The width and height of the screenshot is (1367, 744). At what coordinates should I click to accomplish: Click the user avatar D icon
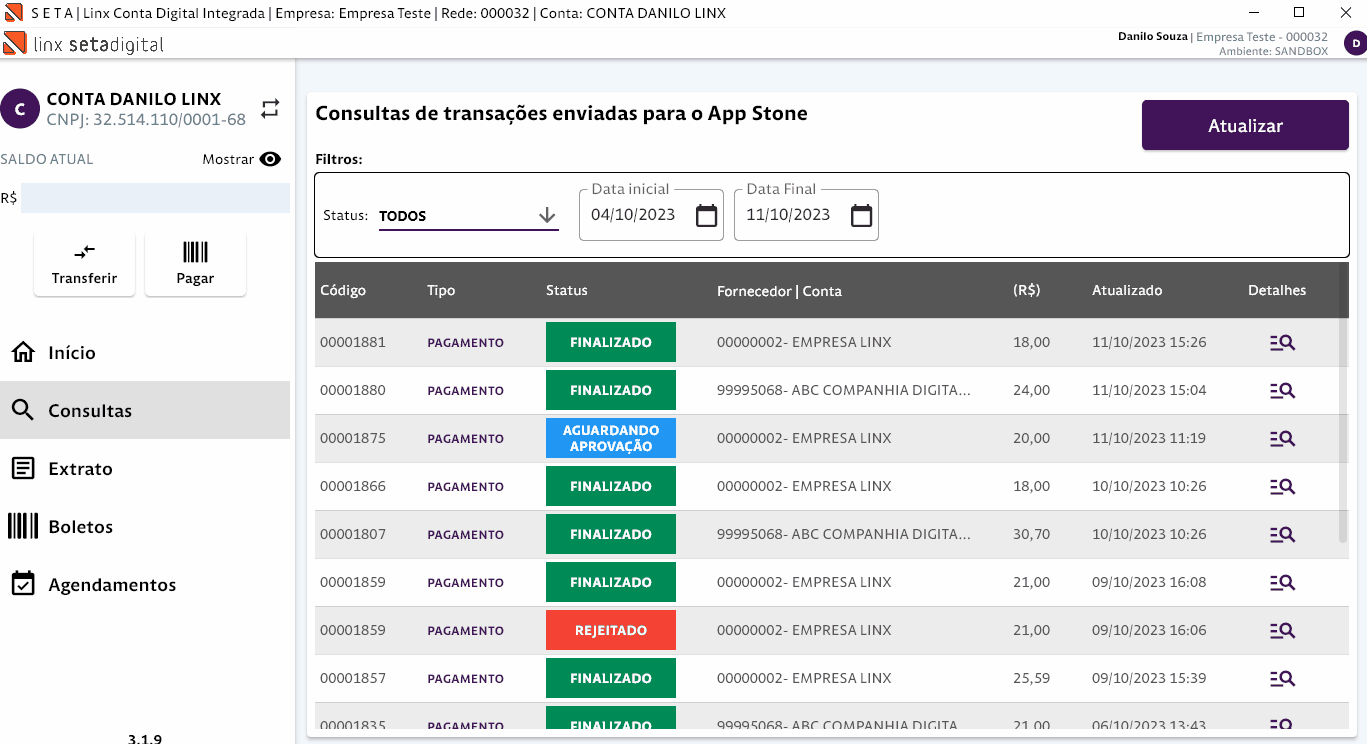pos(1355,43)
